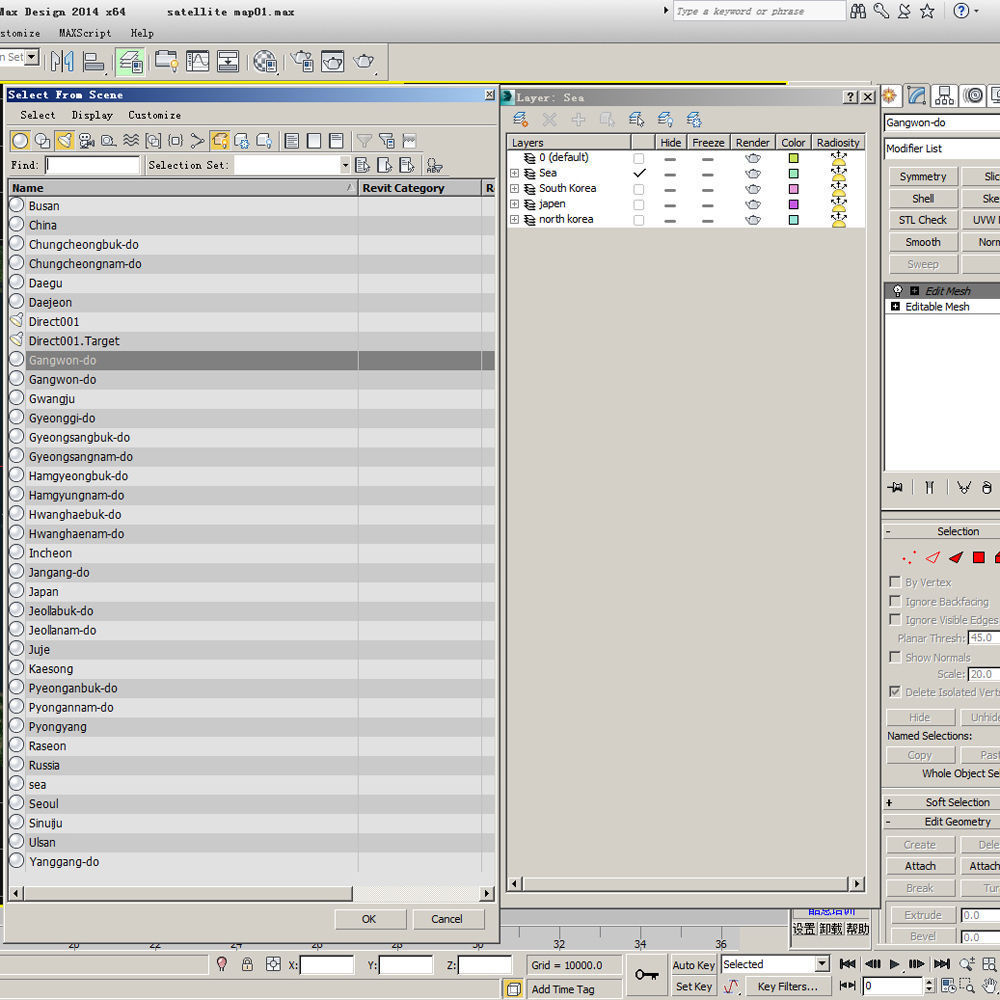This screenshot has width=1000, height=1000.
Task: Click the Auto Key button
Action: 693,965
